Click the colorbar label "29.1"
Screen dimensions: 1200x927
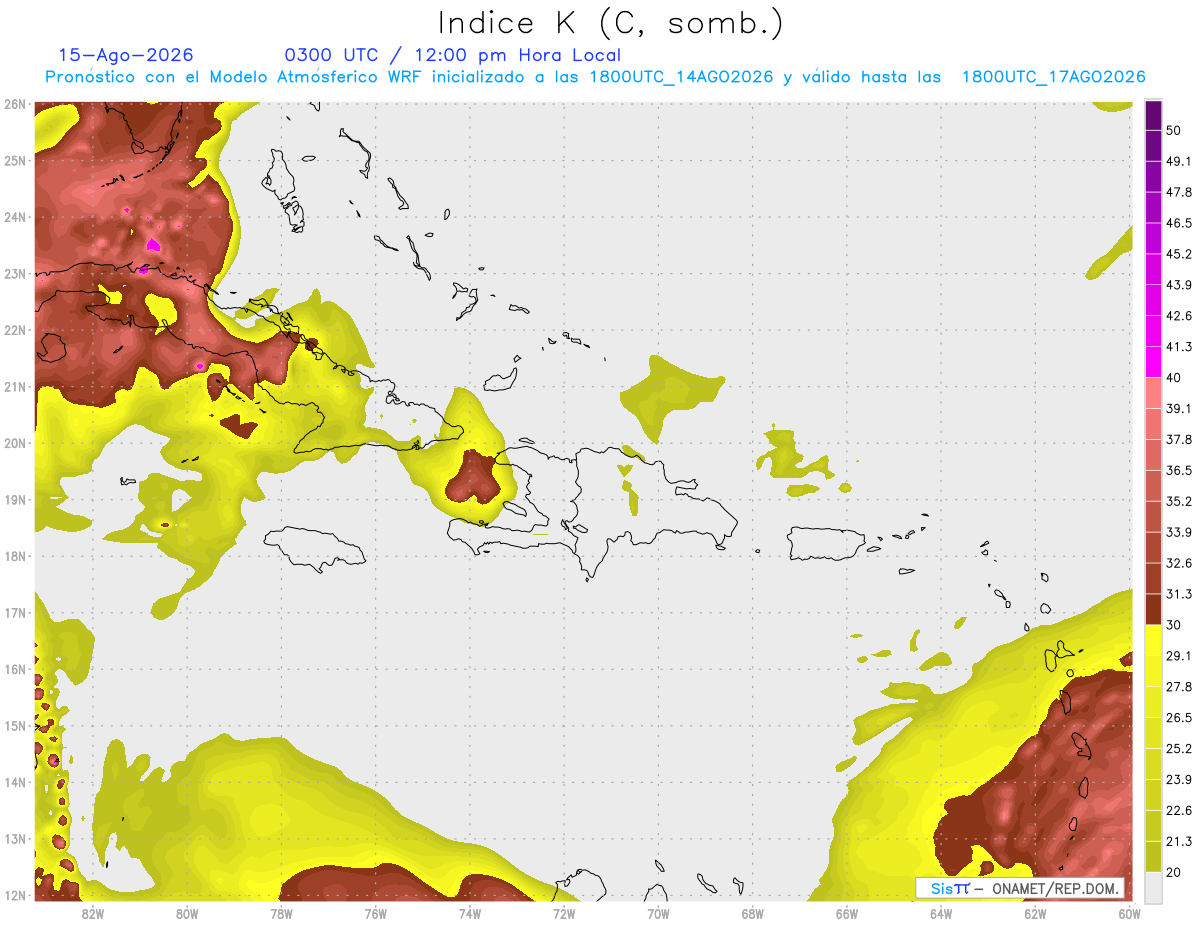click(1179, 656)
